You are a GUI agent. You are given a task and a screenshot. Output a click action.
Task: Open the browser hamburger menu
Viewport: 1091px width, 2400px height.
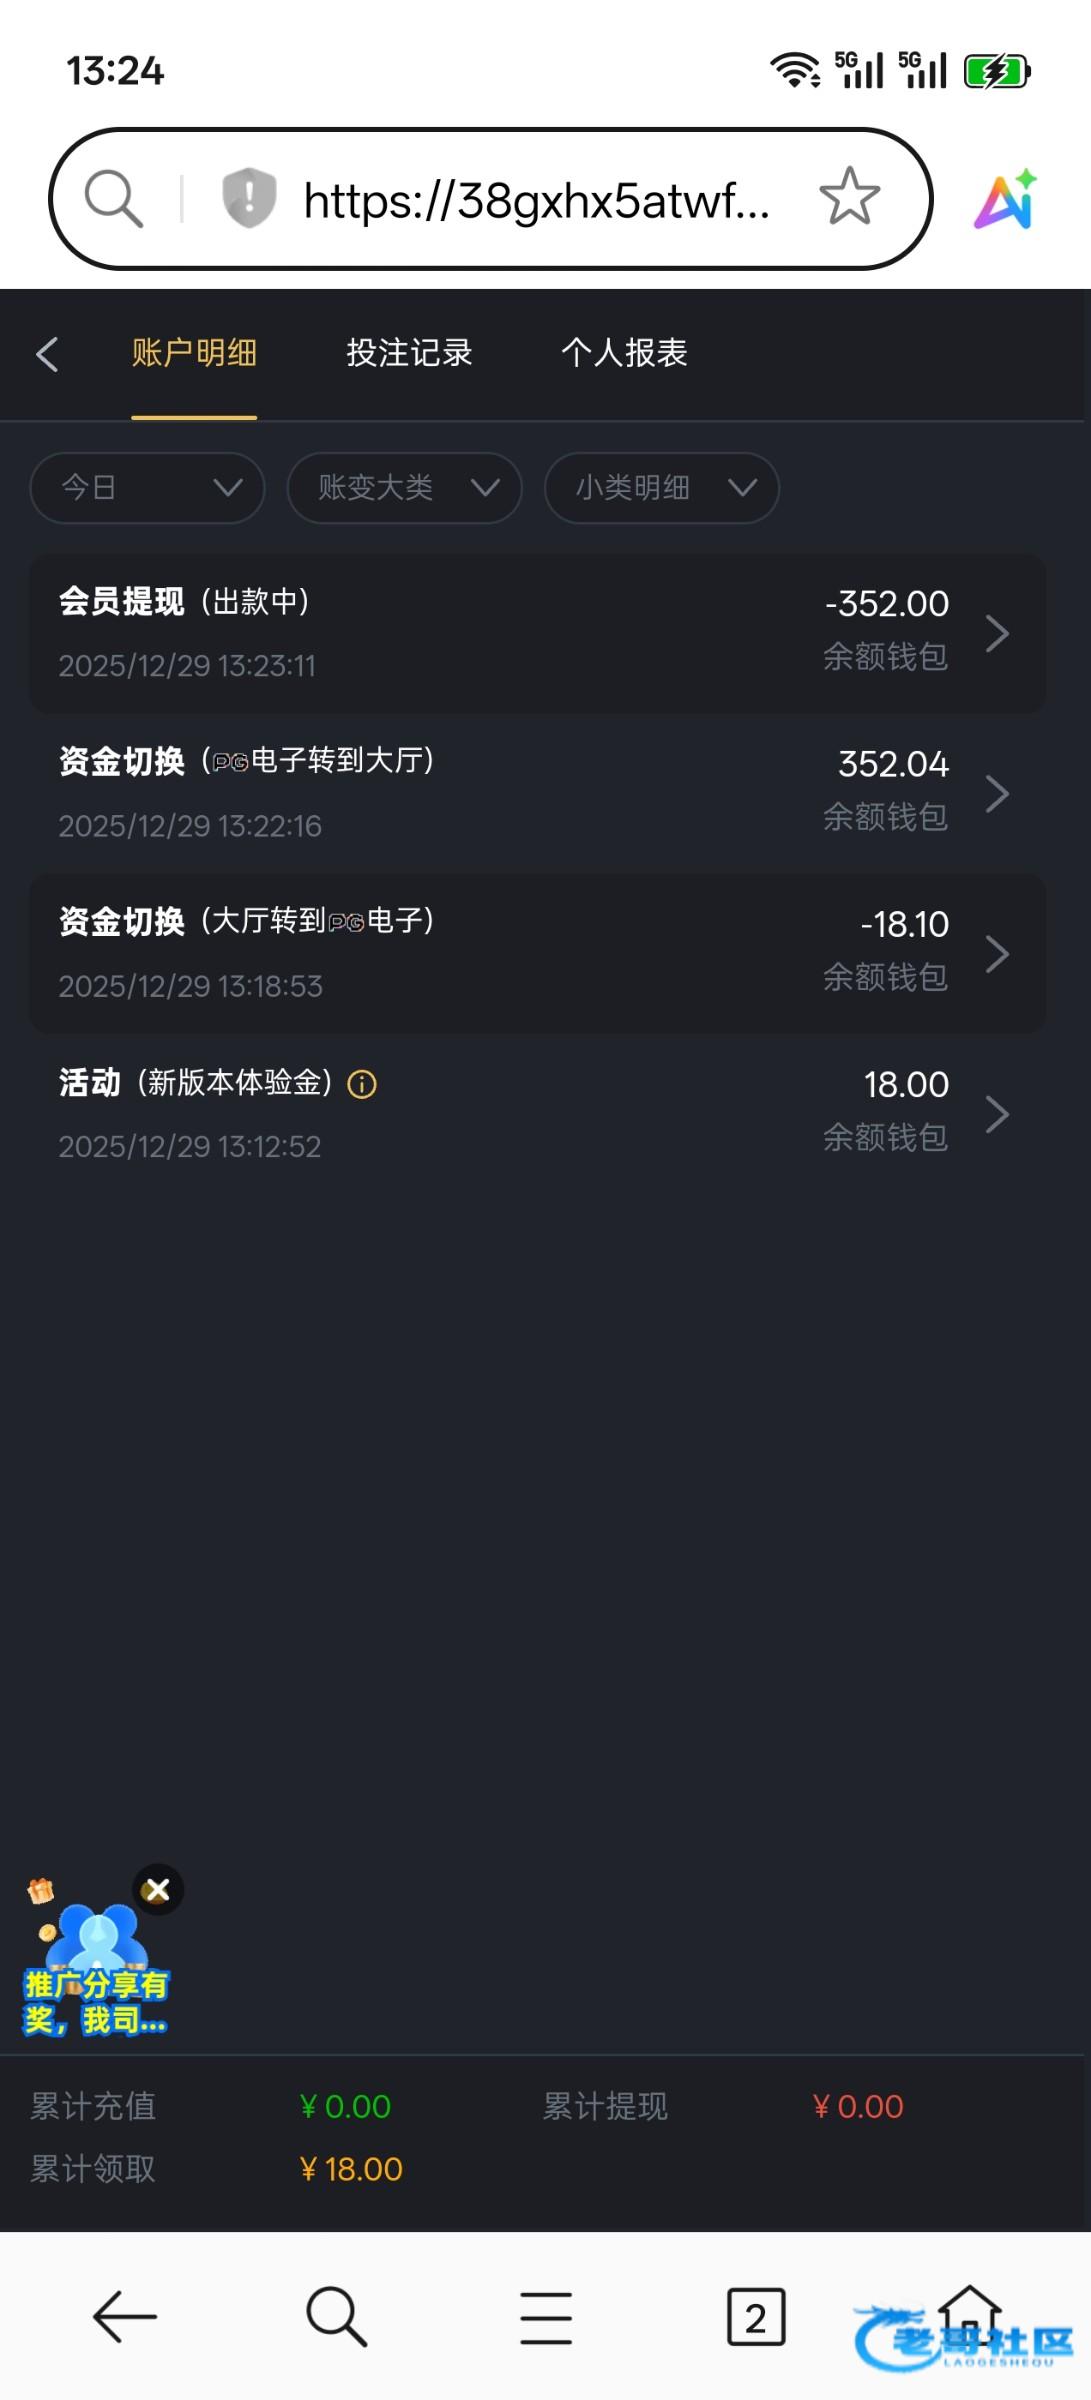pos(546,2318)
